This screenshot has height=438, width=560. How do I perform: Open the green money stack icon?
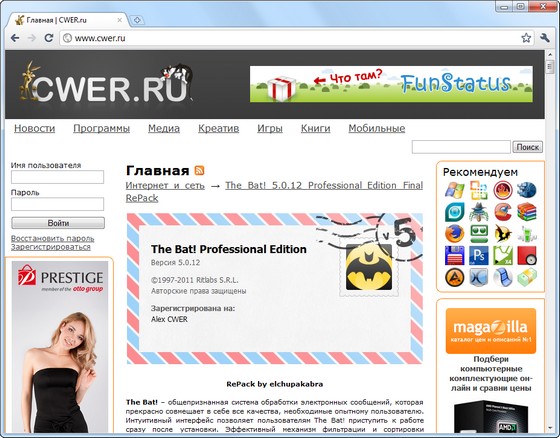click(x=527, y=277)
